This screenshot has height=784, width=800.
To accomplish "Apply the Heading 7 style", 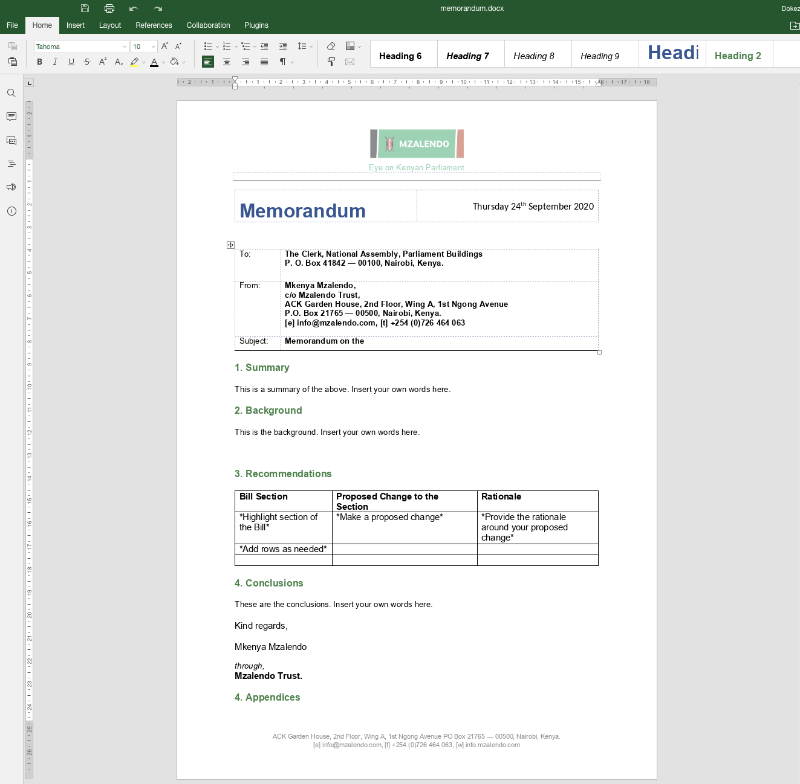I will (x=467, y=56).
